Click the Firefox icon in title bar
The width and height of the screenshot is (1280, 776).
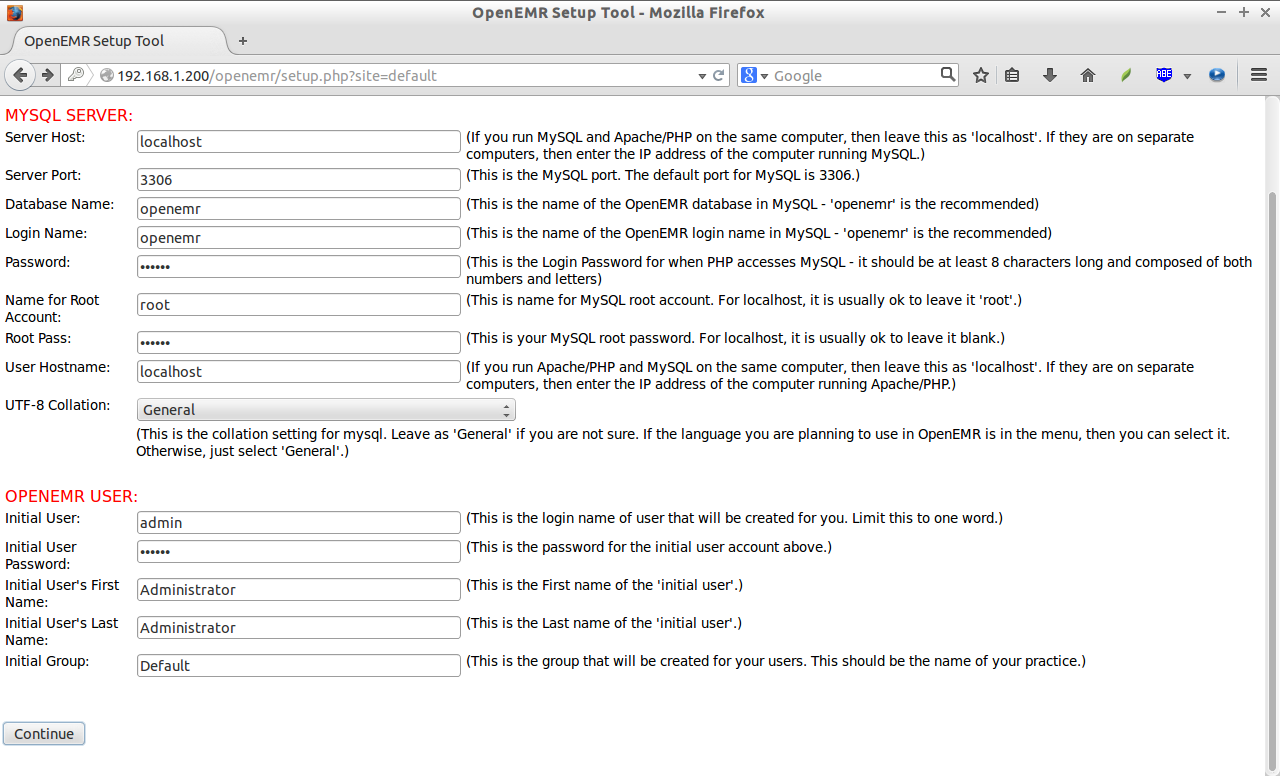[14, 13]
